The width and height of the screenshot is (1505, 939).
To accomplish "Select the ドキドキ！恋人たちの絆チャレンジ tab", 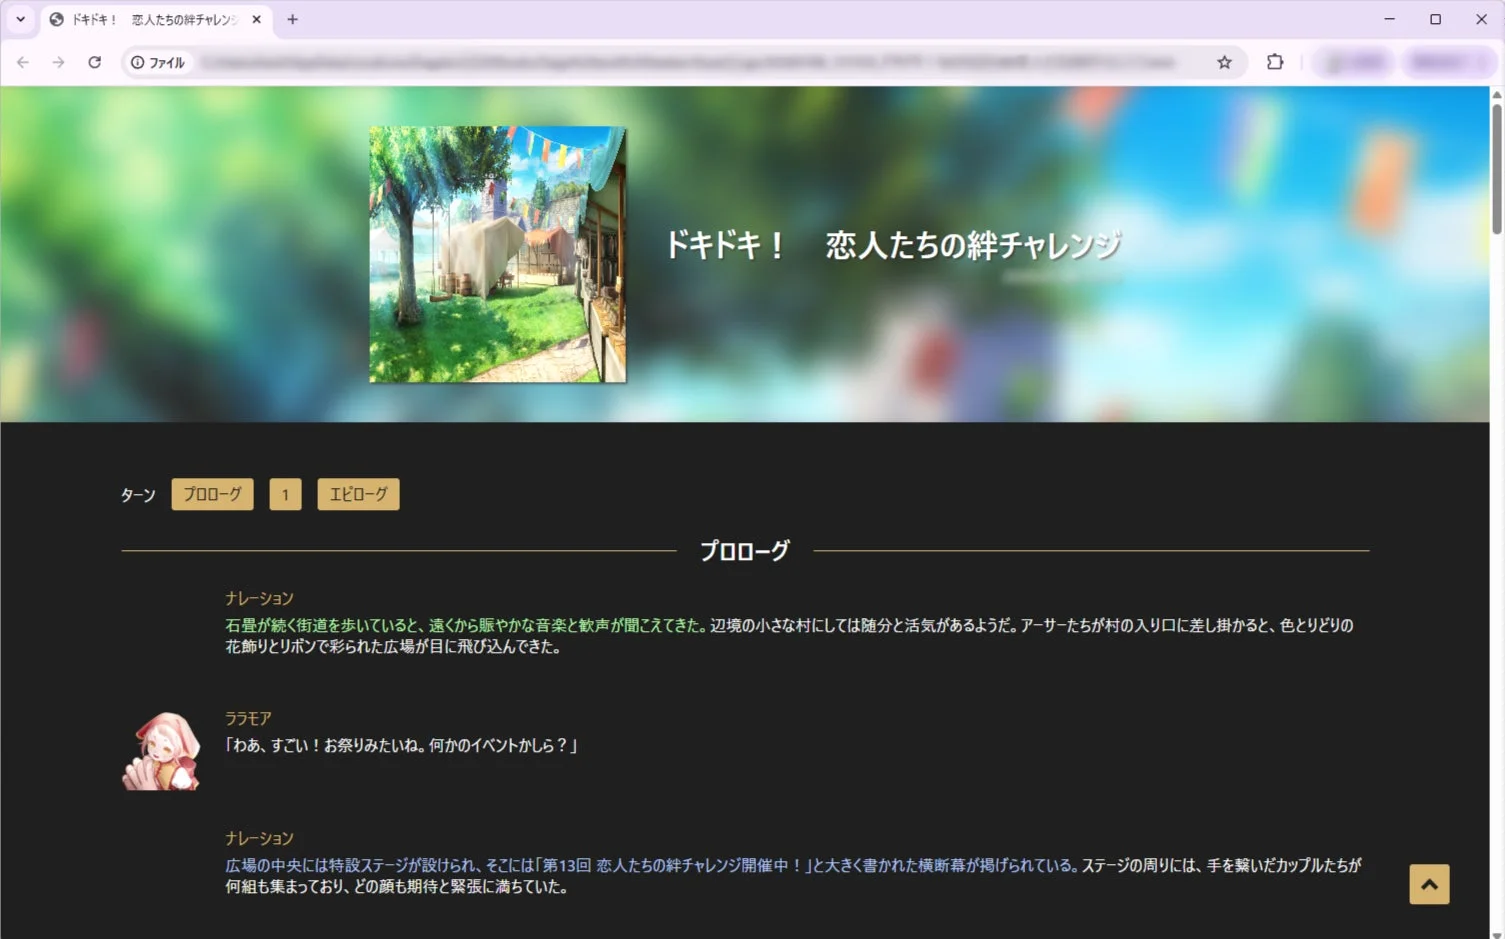I will 150,19.
